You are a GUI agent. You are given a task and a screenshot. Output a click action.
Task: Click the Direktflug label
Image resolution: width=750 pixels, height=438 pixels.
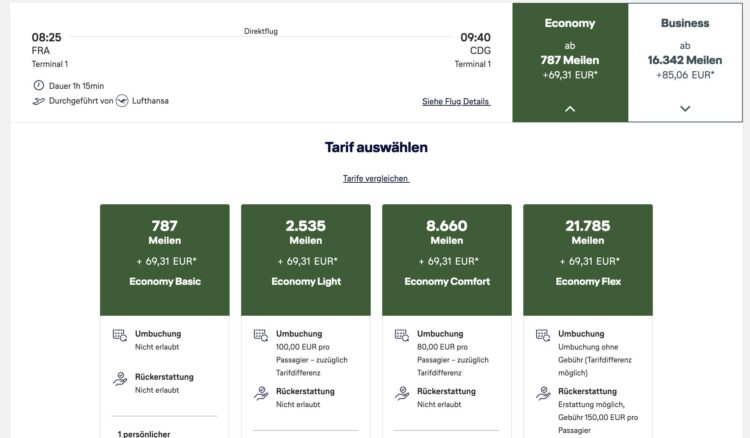pos(261,31)
